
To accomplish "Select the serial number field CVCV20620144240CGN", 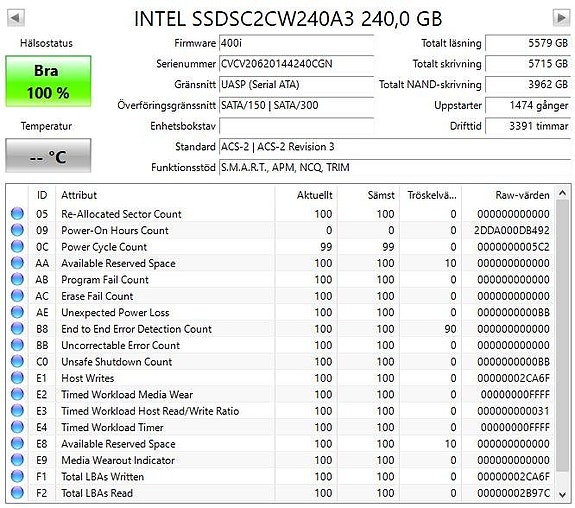I will point(296,64).
